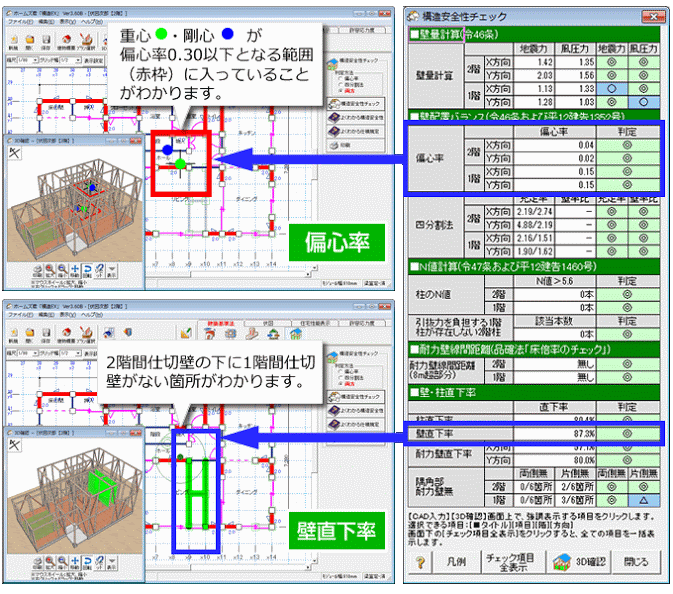This screenshot has width=673, height=594.
Task: Click 3D確認 button in safety check dialog
Action: point(580,562)
